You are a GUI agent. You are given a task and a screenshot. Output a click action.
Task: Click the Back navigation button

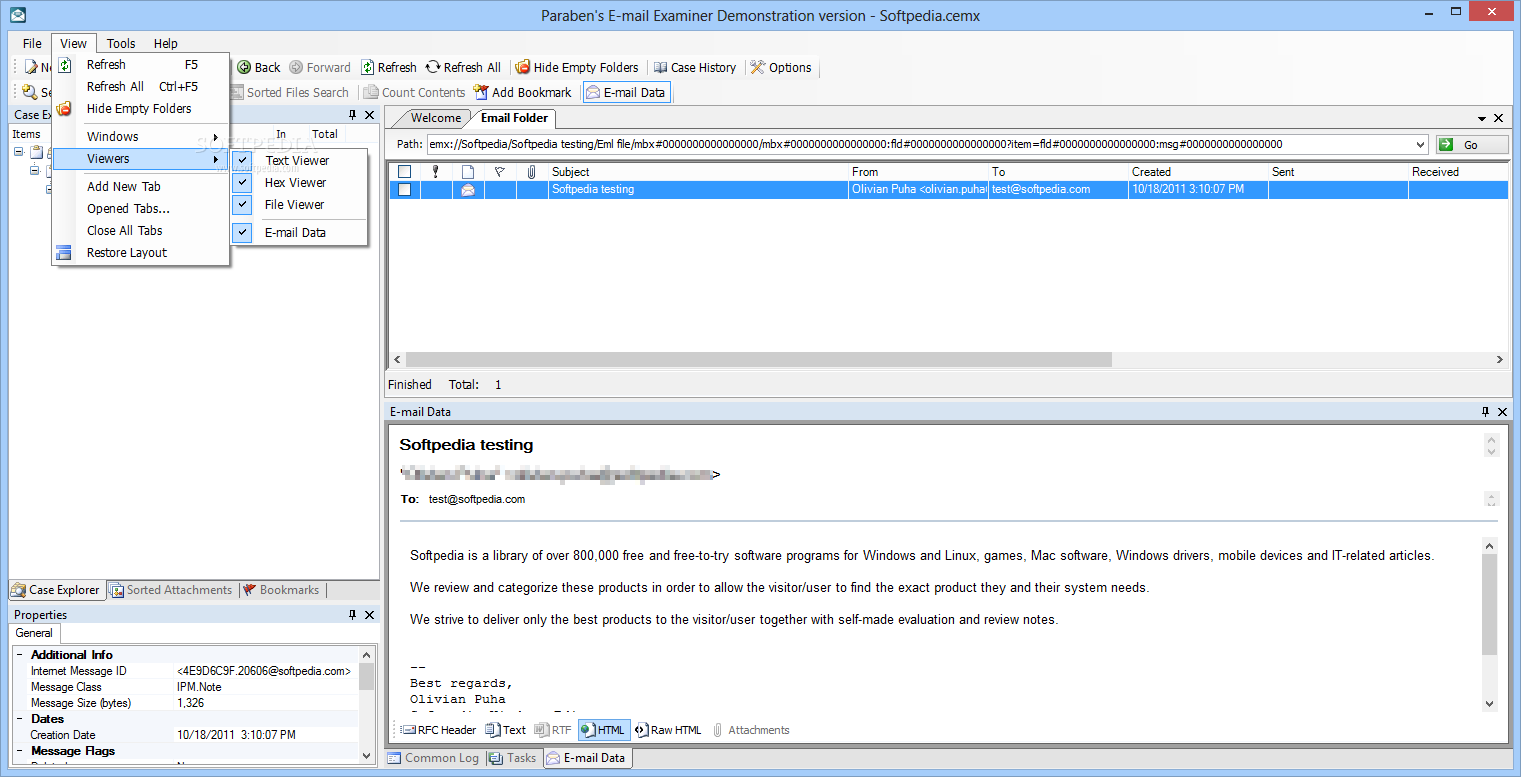click(x=259, y=67)
